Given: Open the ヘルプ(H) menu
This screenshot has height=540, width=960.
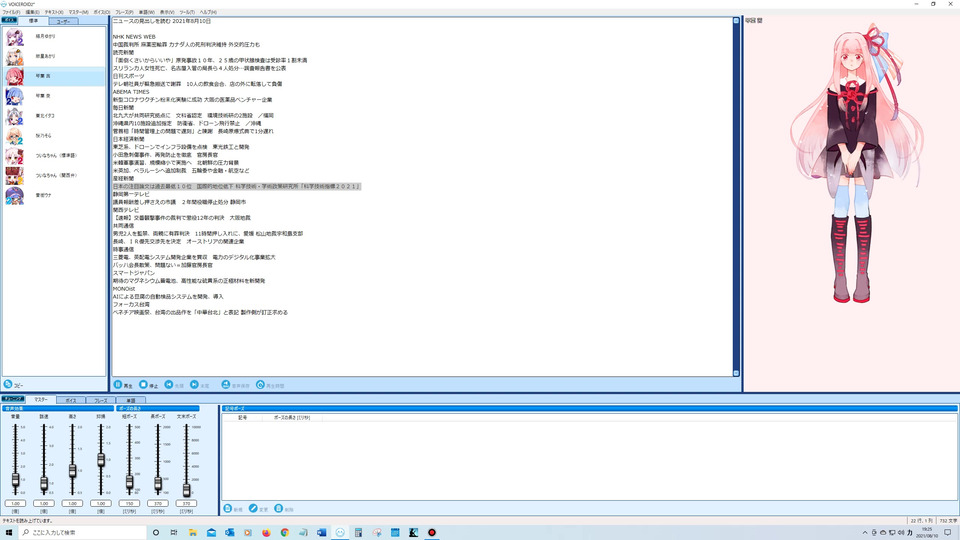Looking at the screenshot, I should click(x=208, y=12).
